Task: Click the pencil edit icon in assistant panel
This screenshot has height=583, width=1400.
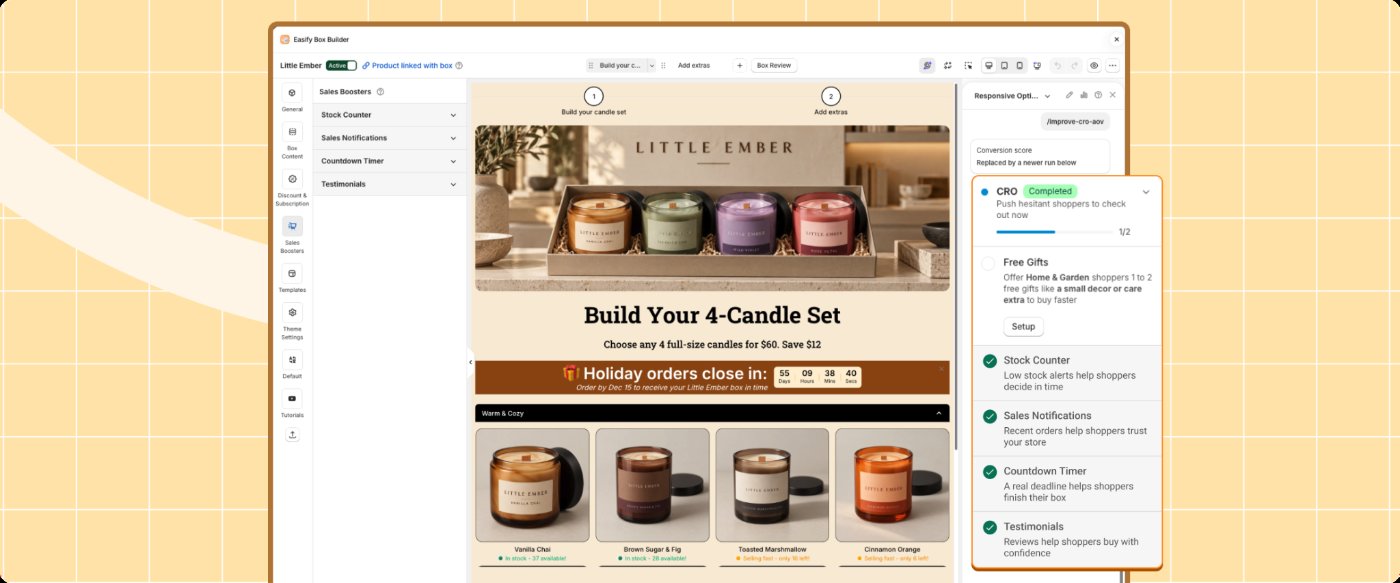Action: pos(1069,95)
